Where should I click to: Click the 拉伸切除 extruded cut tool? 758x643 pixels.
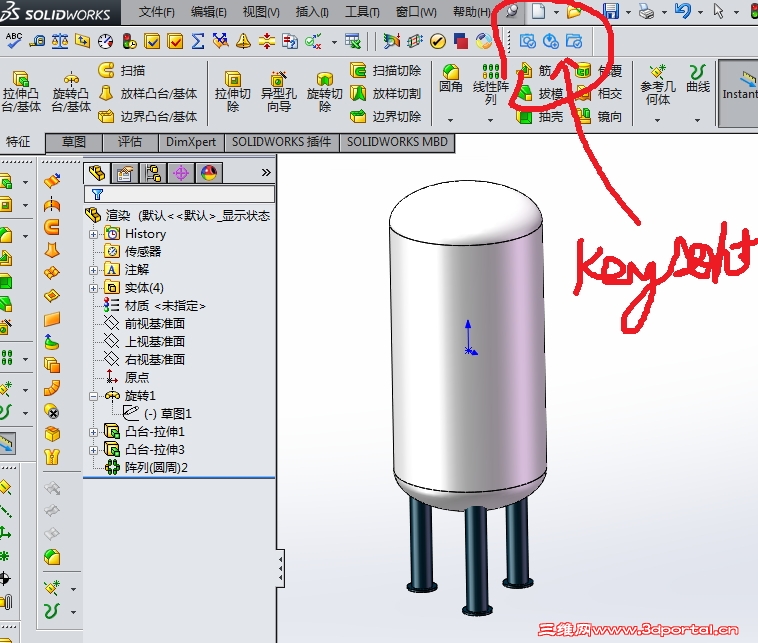pos(233,91)
